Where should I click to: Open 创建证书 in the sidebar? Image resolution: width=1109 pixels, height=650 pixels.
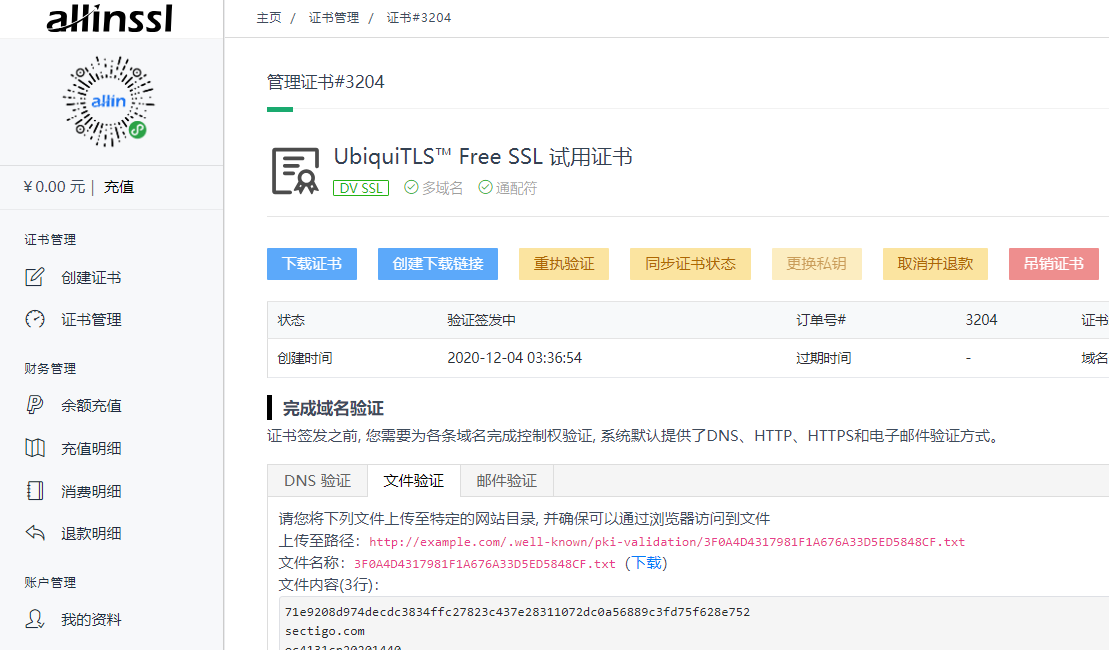pyautogui.click(x=91, y=278)
